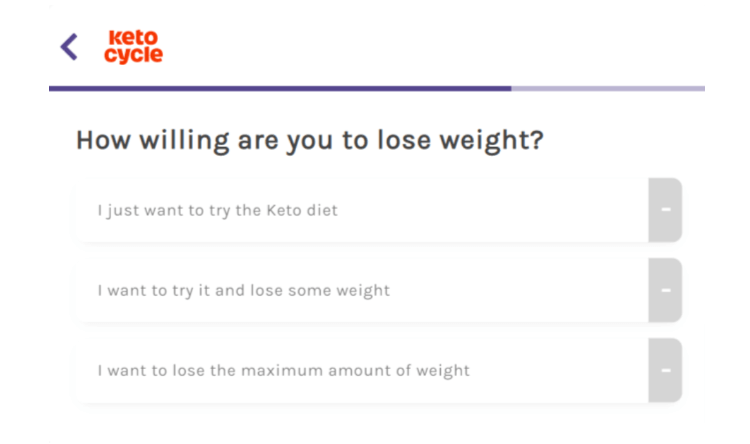Image resolution: width=750 pixels, height=444 pixels.
Task: Click the dash icon beside maximum amount of weight
Action: (666, 370)
